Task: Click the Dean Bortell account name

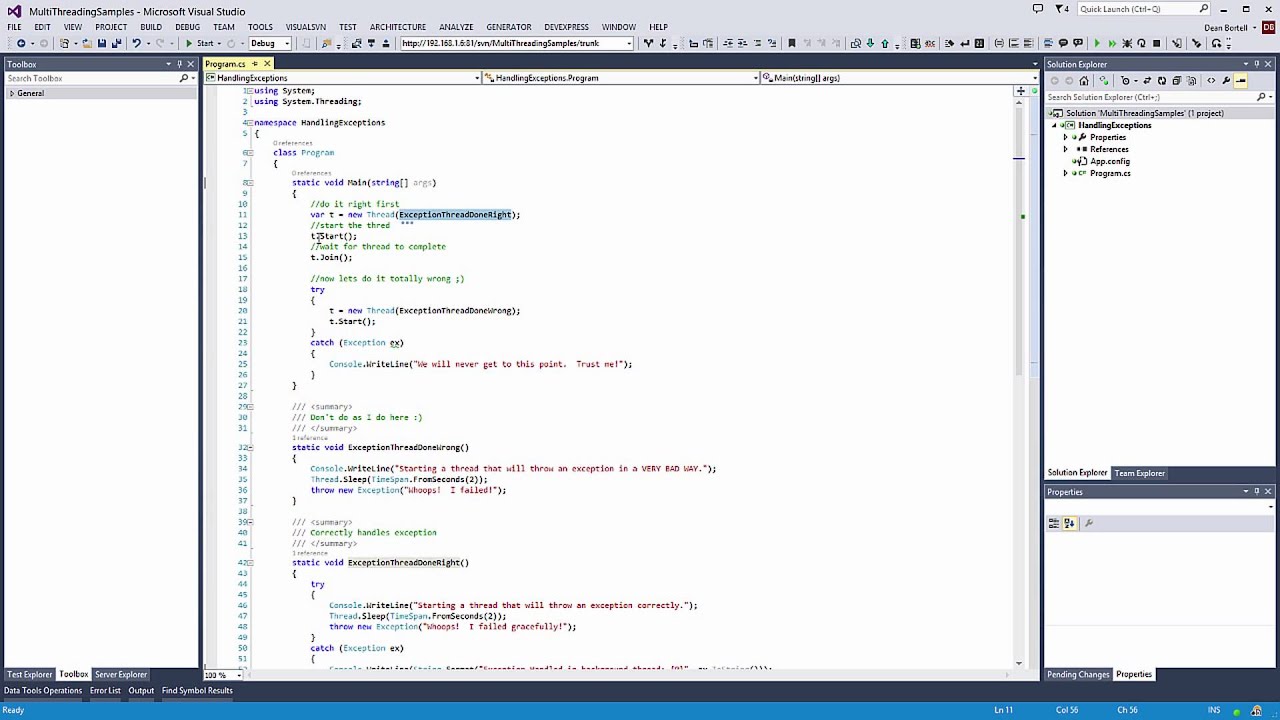Action: pos(1226,28)
